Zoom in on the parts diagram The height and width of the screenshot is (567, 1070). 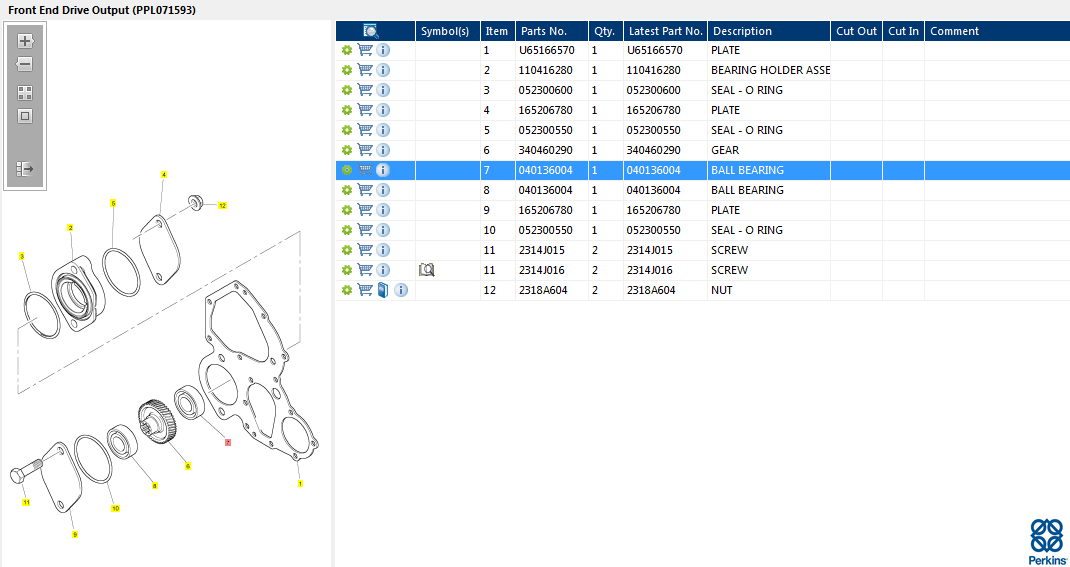[25, 41]
